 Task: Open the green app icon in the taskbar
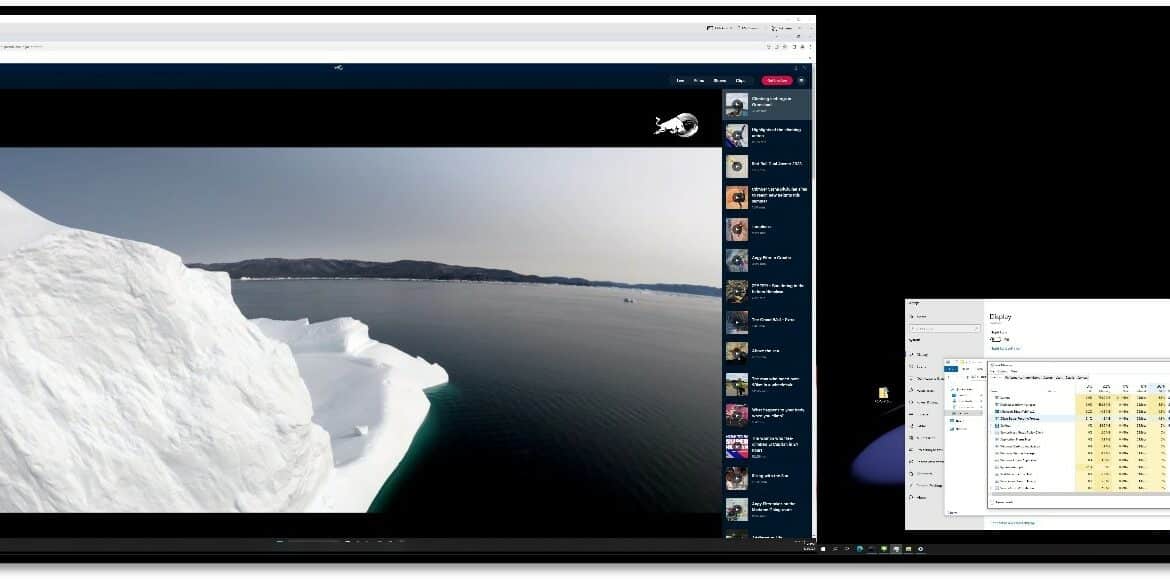[x=883, y=549]
